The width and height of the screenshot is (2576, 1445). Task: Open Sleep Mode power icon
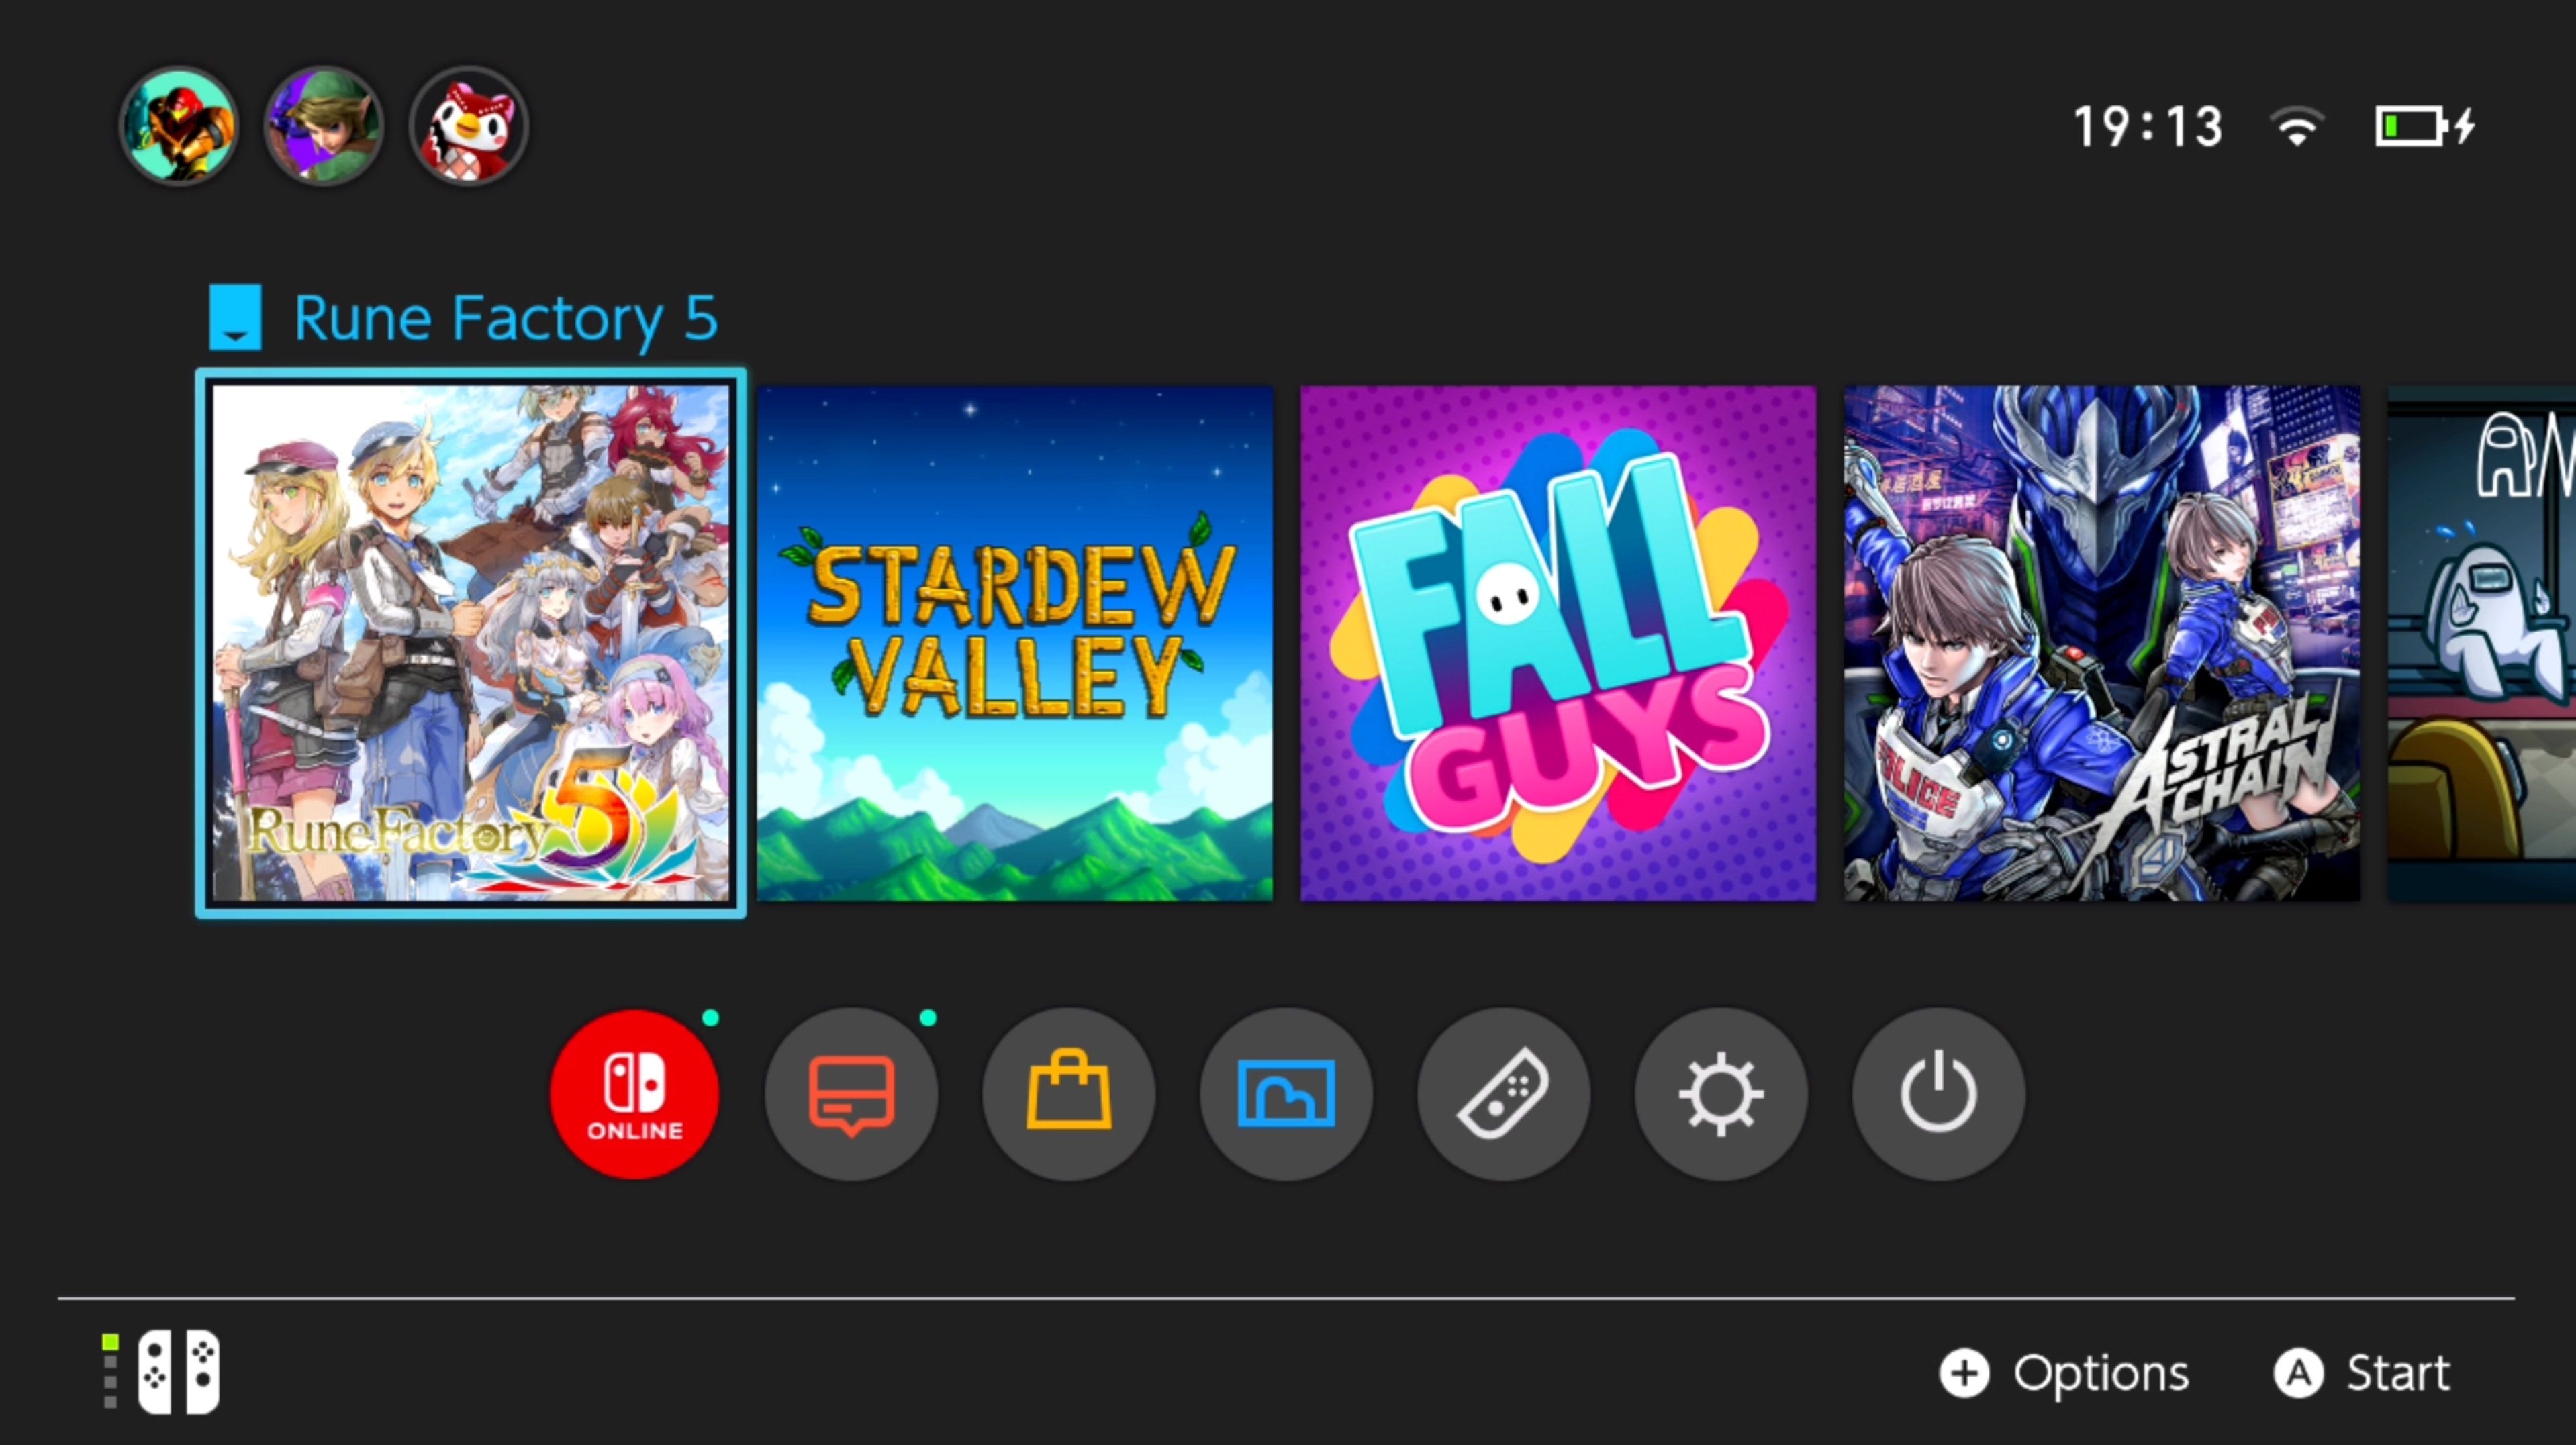click(x=1938, y=1094)
